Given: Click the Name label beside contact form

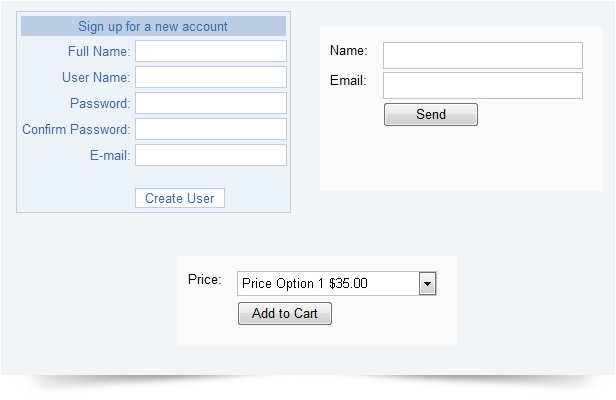Looking at the screenshot, I should [x=349, y=50].
